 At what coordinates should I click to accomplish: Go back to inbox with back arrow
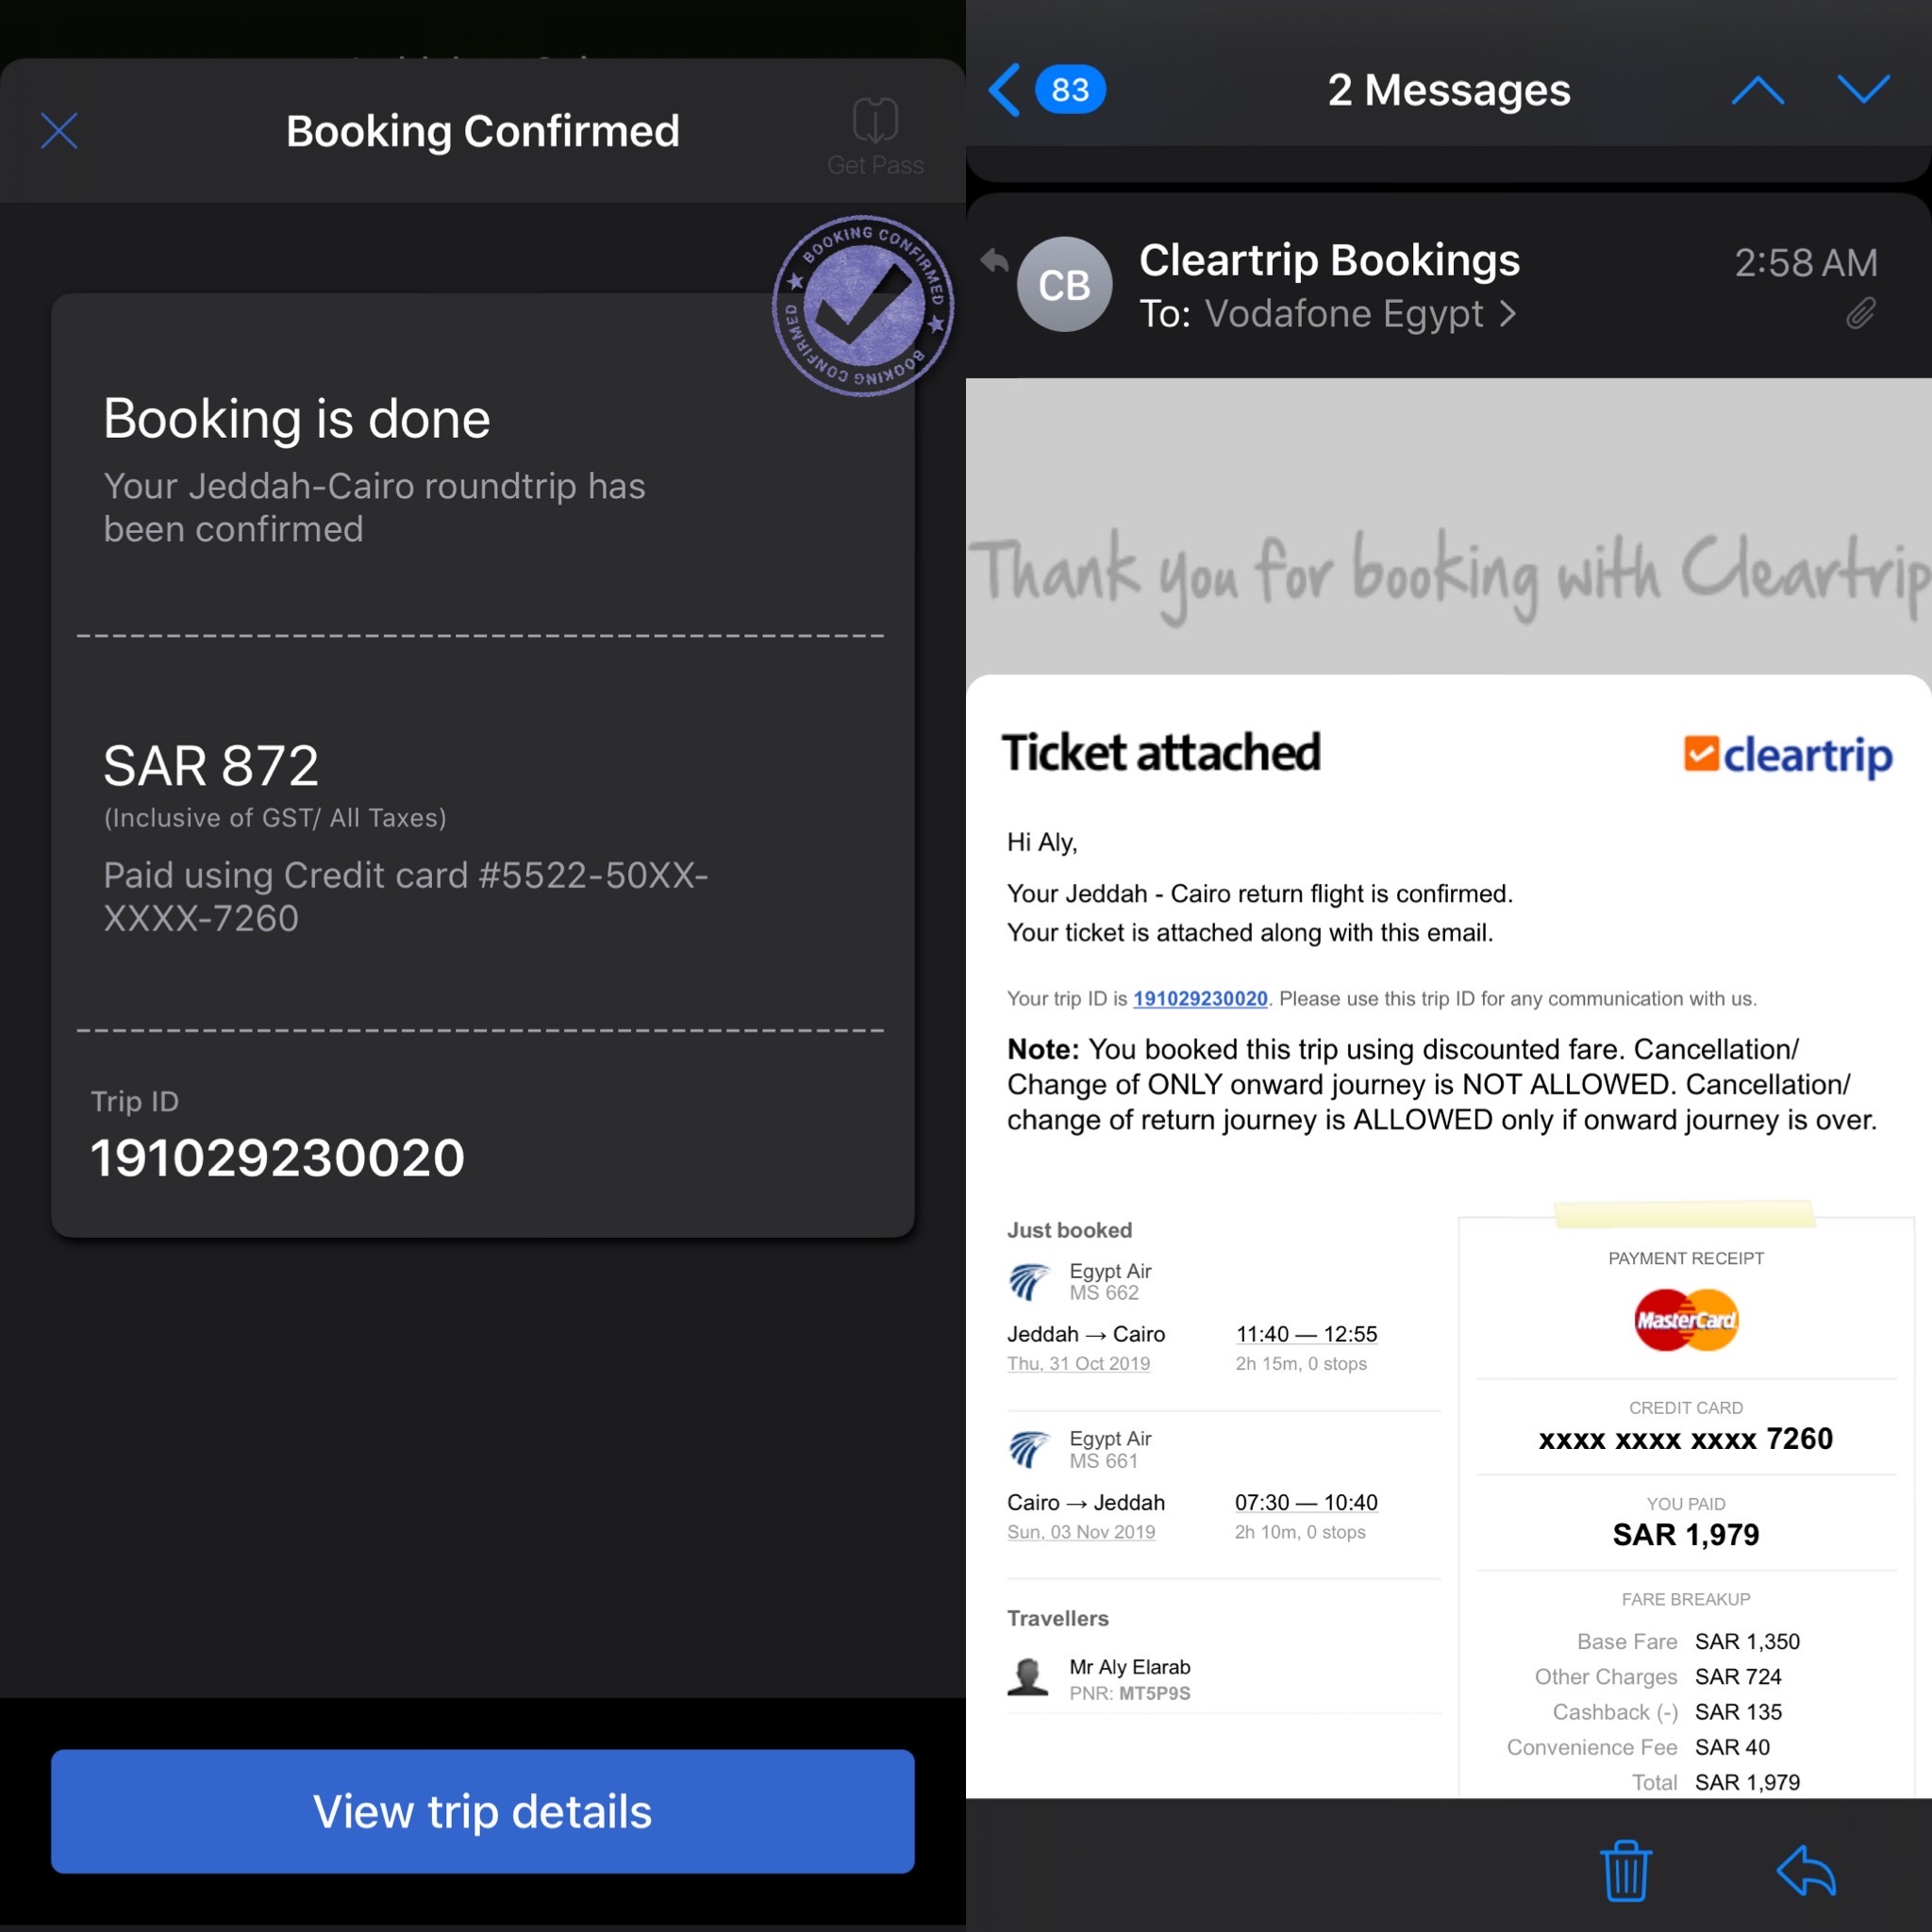coord(1004,90)
